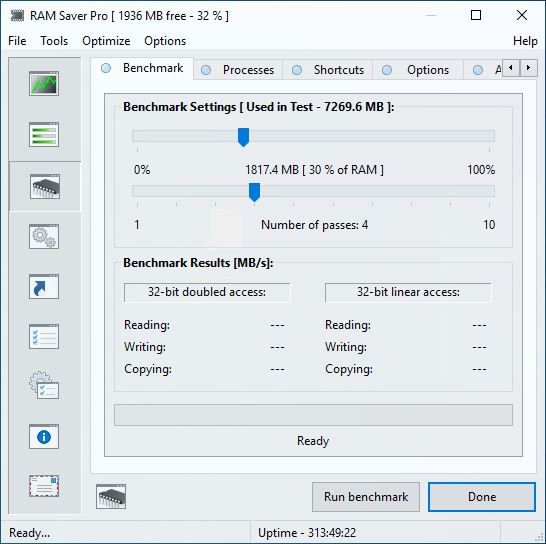The width and height of the screenshot is (546, 544).
Task: Open the shortcut arrow sidebar icon
Action: 44,287
